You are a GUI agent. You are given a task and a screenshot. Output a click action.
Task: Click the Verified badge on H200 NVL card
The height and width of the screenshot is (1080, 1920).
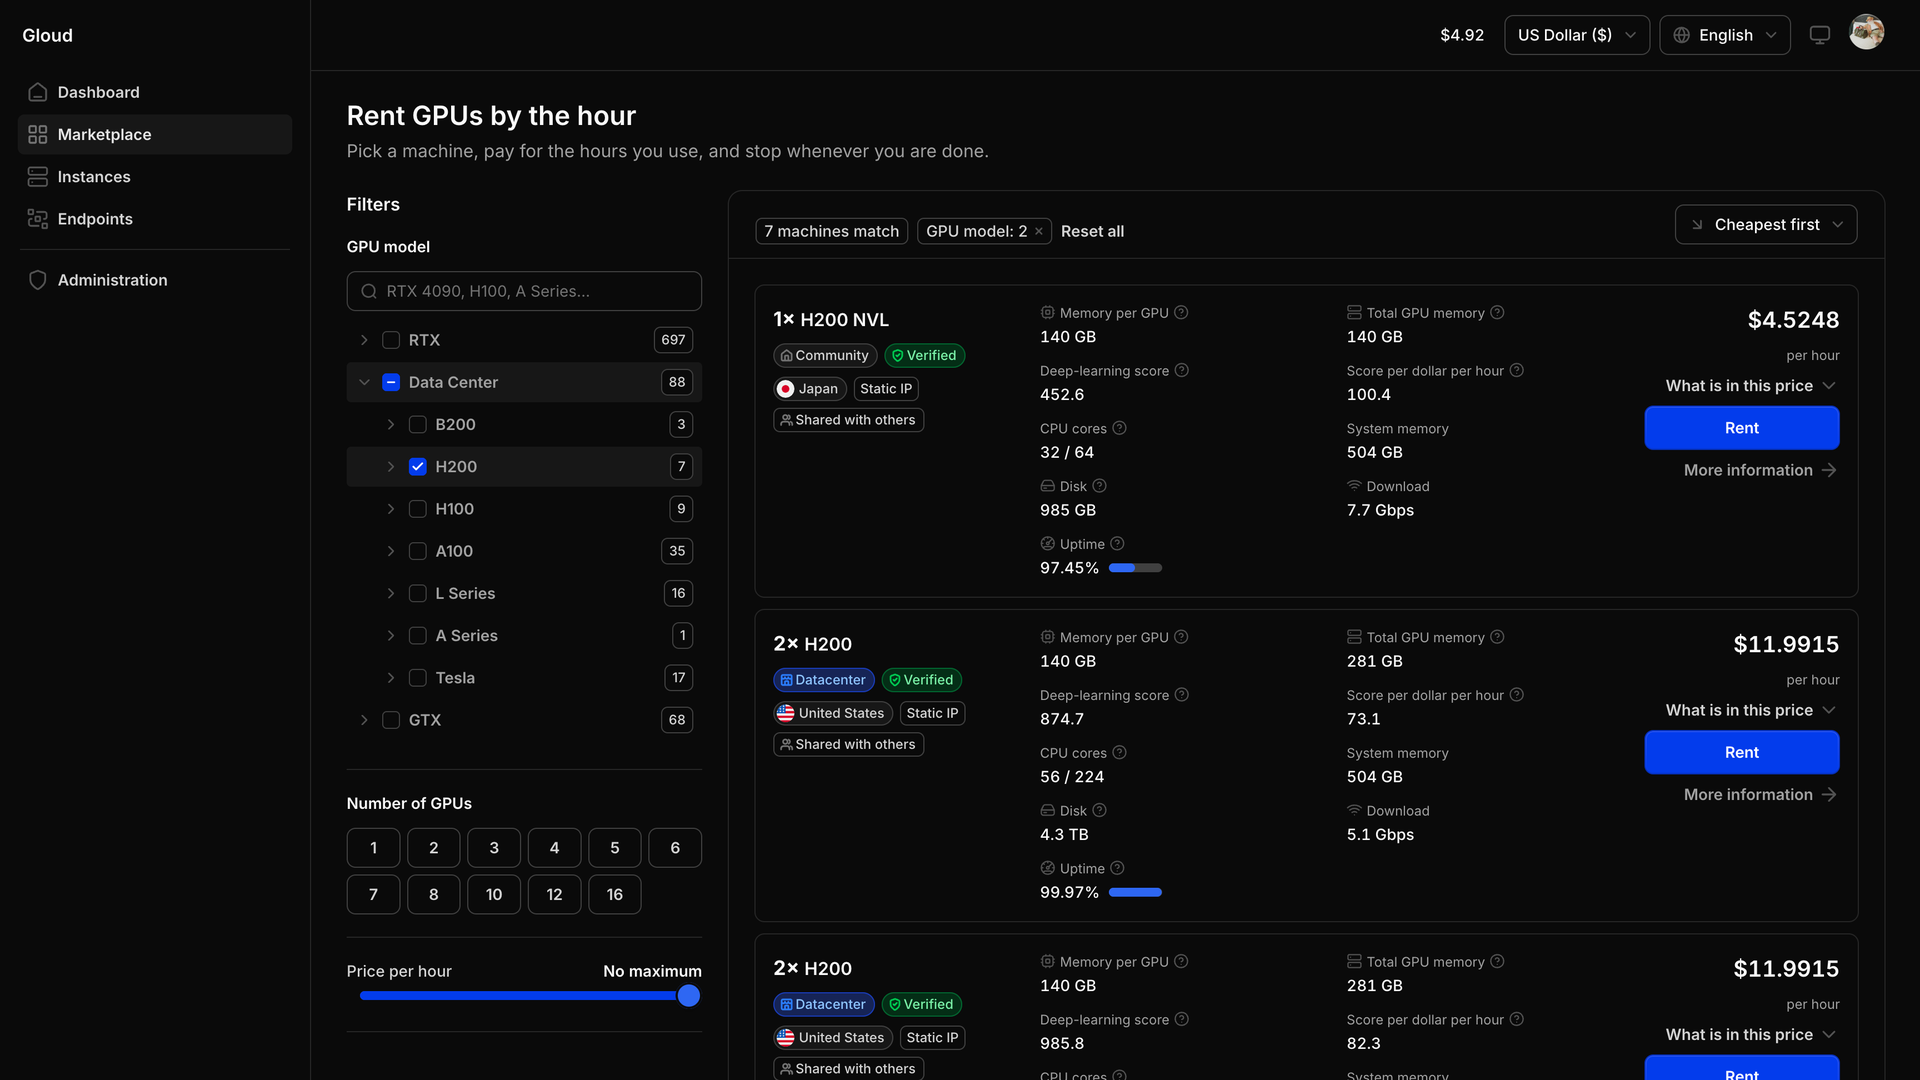pyautogui.click(x=924, y=356)
